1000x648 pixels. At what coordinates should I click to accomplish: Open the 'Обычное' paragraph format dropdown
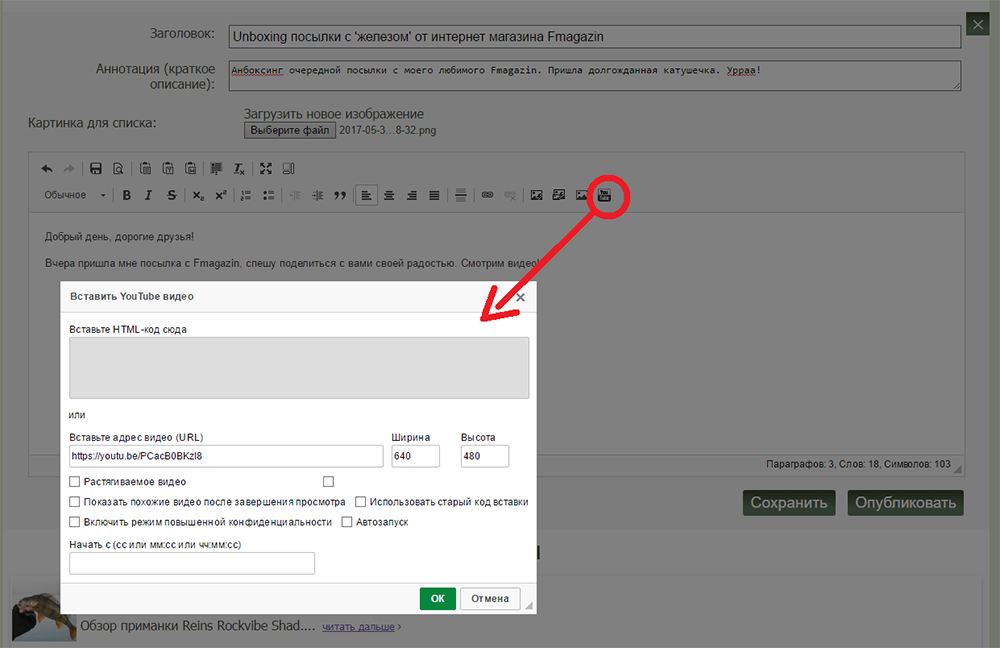(75, 195)
